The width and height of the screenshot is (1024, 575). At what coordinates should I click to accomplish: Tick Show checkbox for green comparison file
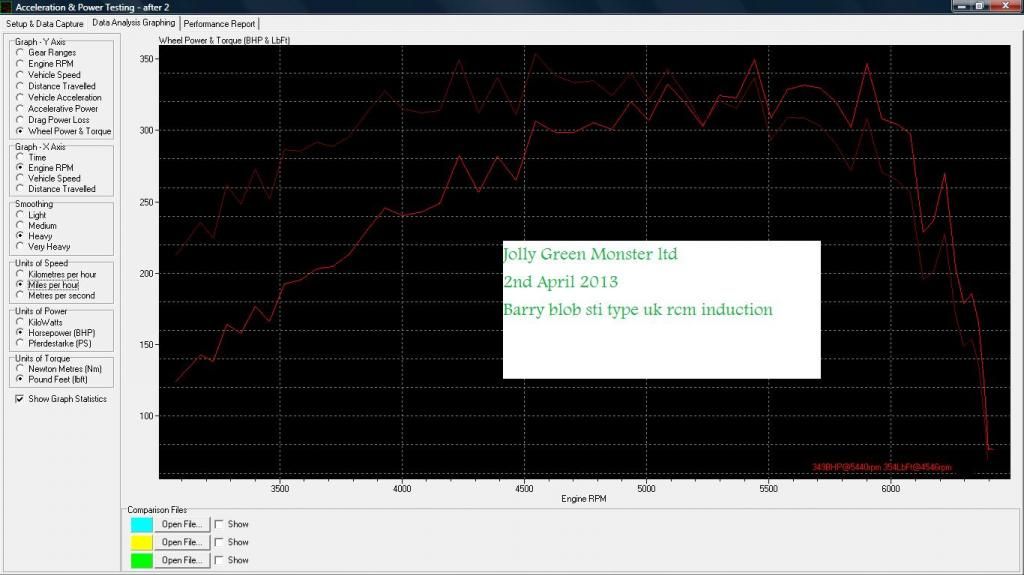pos(220,560)
